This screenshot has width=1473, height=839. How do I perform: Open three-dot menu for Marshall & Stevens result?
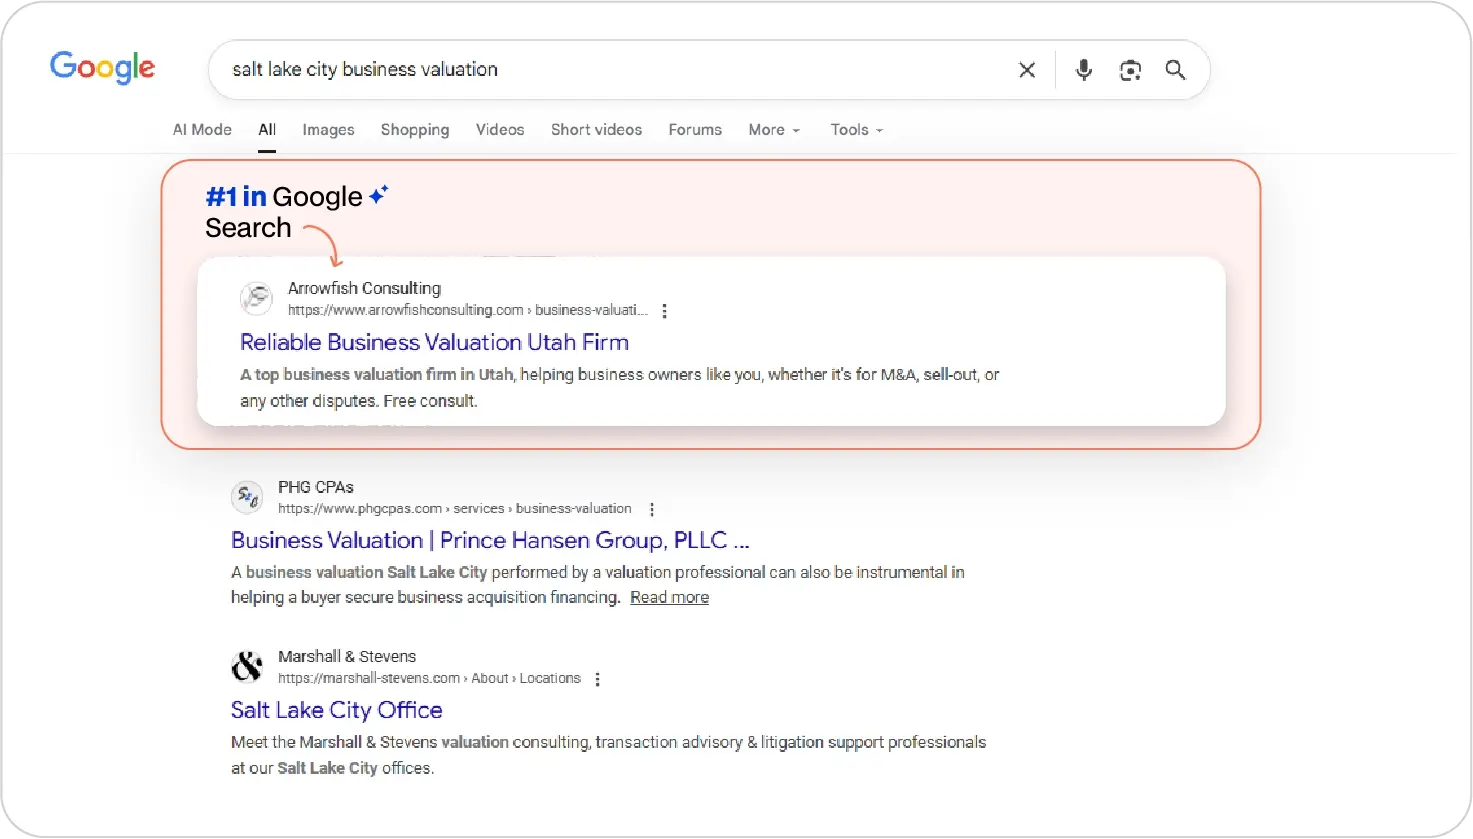[x=598, y=679]
